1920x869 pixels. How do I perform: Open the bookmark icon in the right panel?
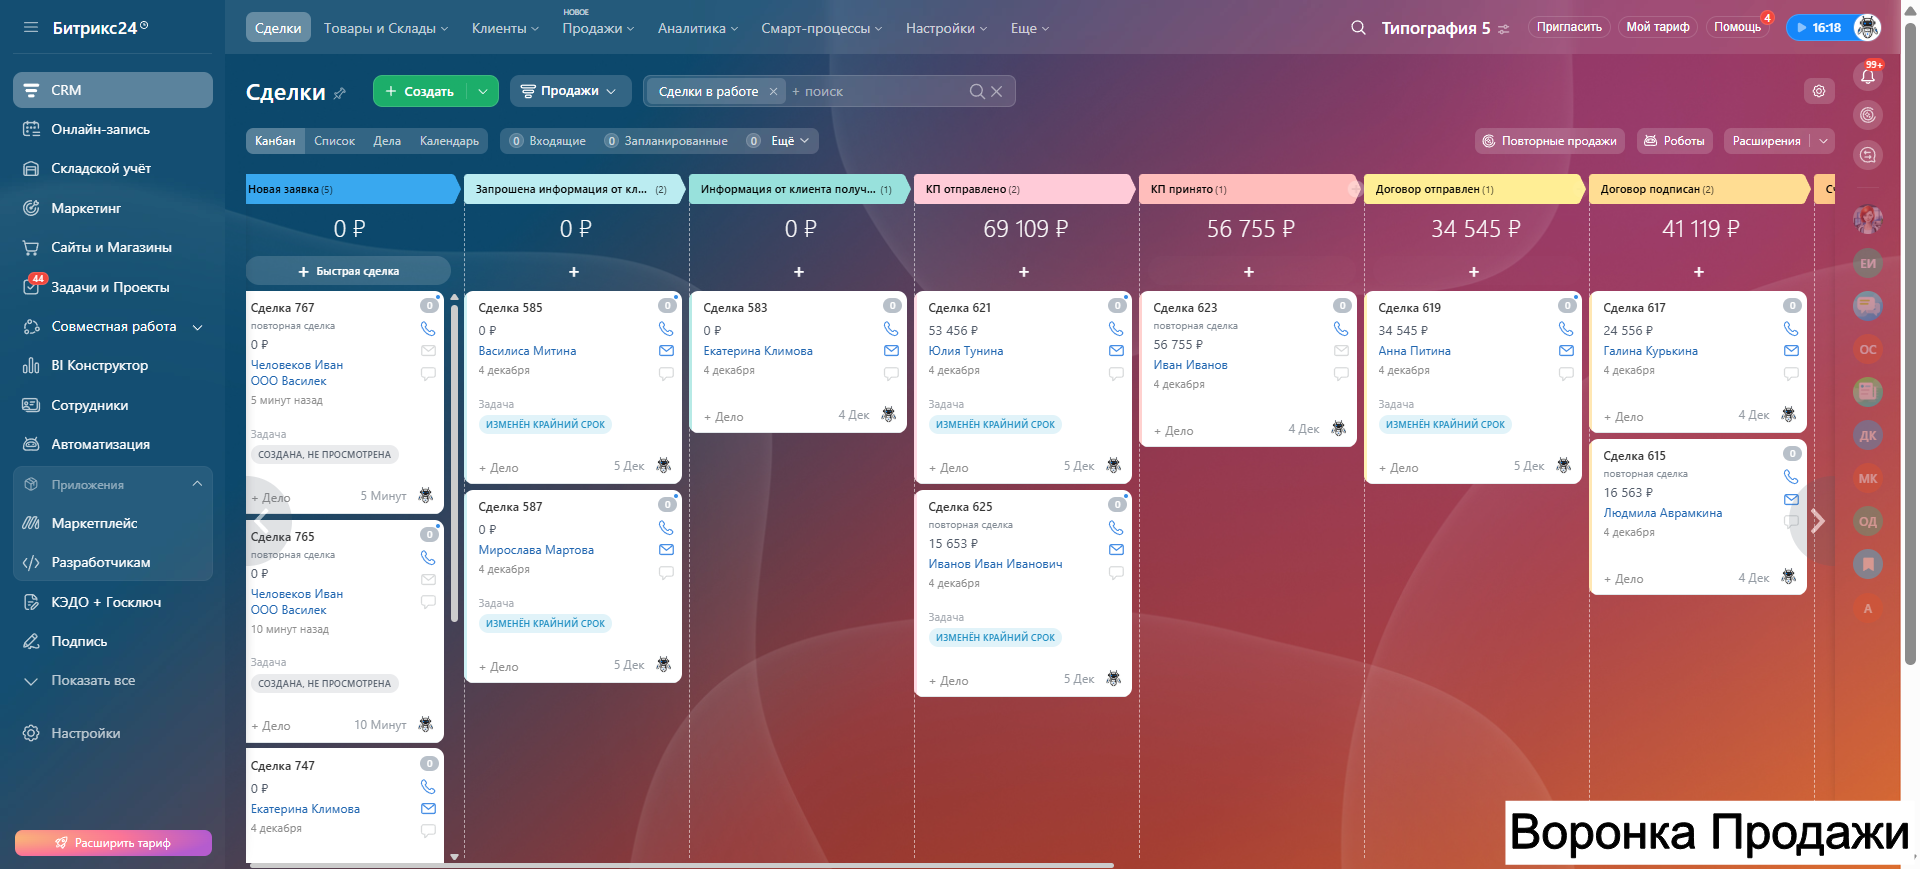coord(1867,564)
